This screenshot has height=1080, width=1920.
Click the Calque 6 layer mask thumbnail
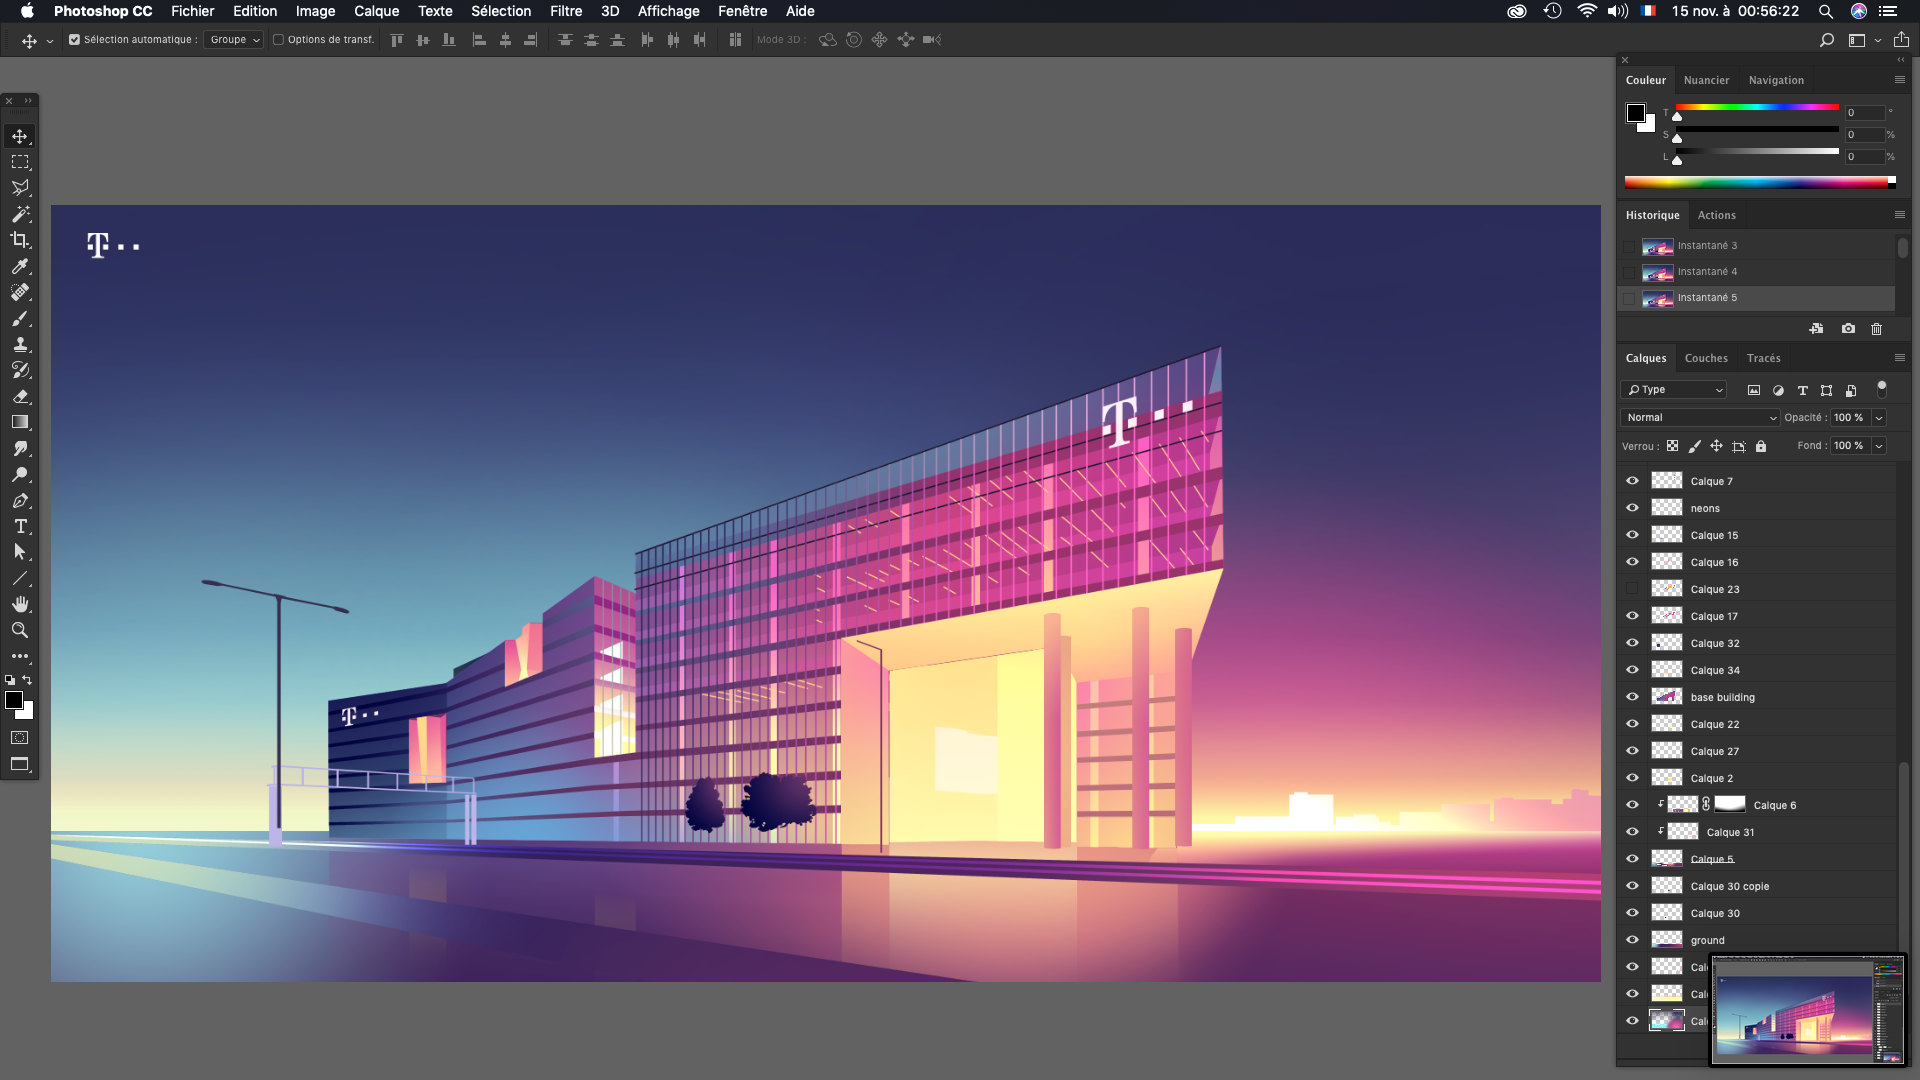(x=1730, y=804)
